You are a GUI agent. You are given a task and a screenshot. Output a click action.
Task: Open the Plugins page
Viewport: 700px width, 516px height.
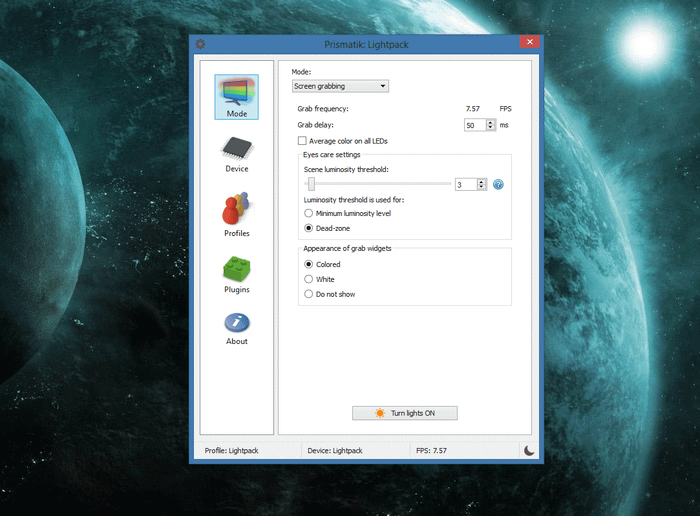[x=237, y=275]
